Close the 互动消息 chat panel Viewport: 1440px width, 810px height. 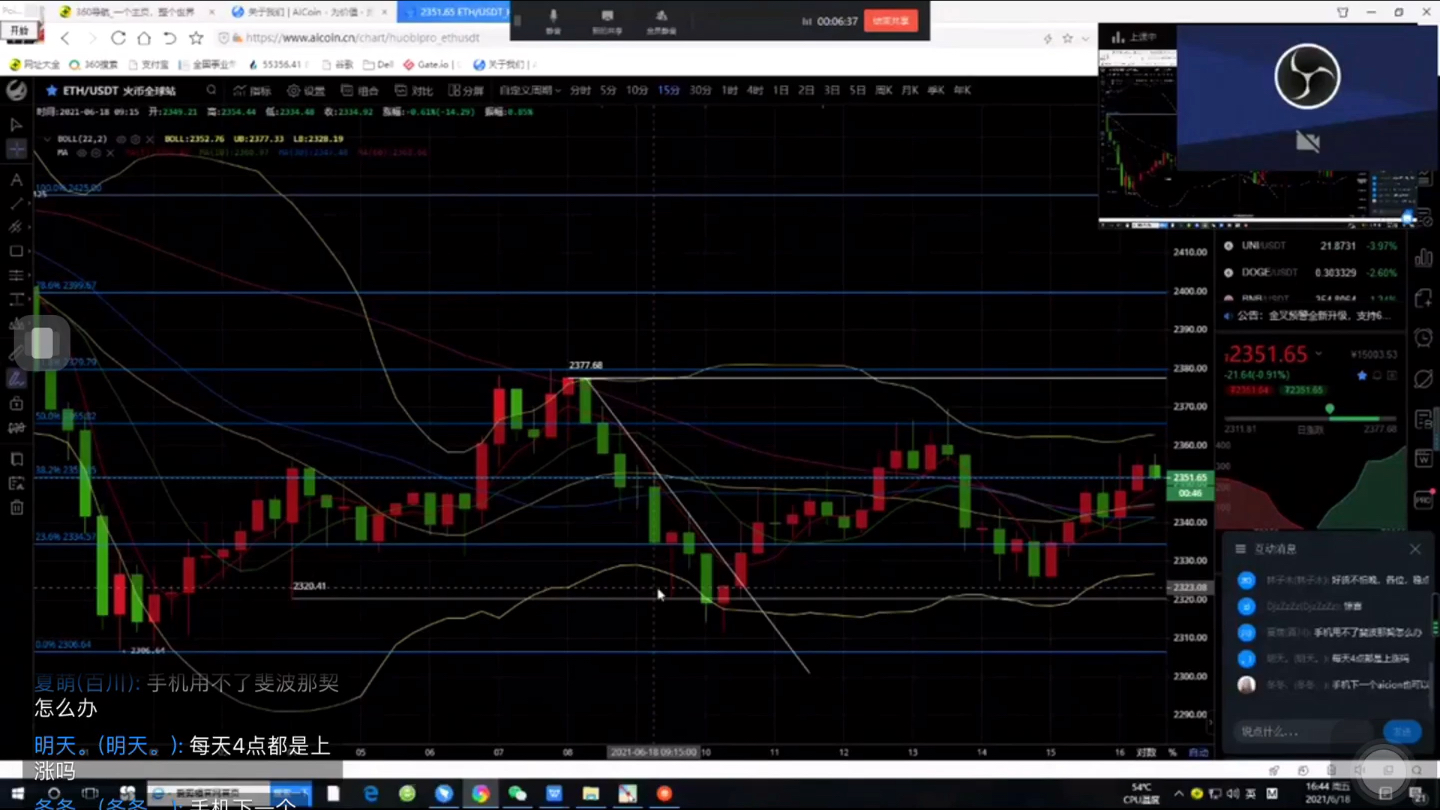pyautogui.click(x=1415, y=549)
